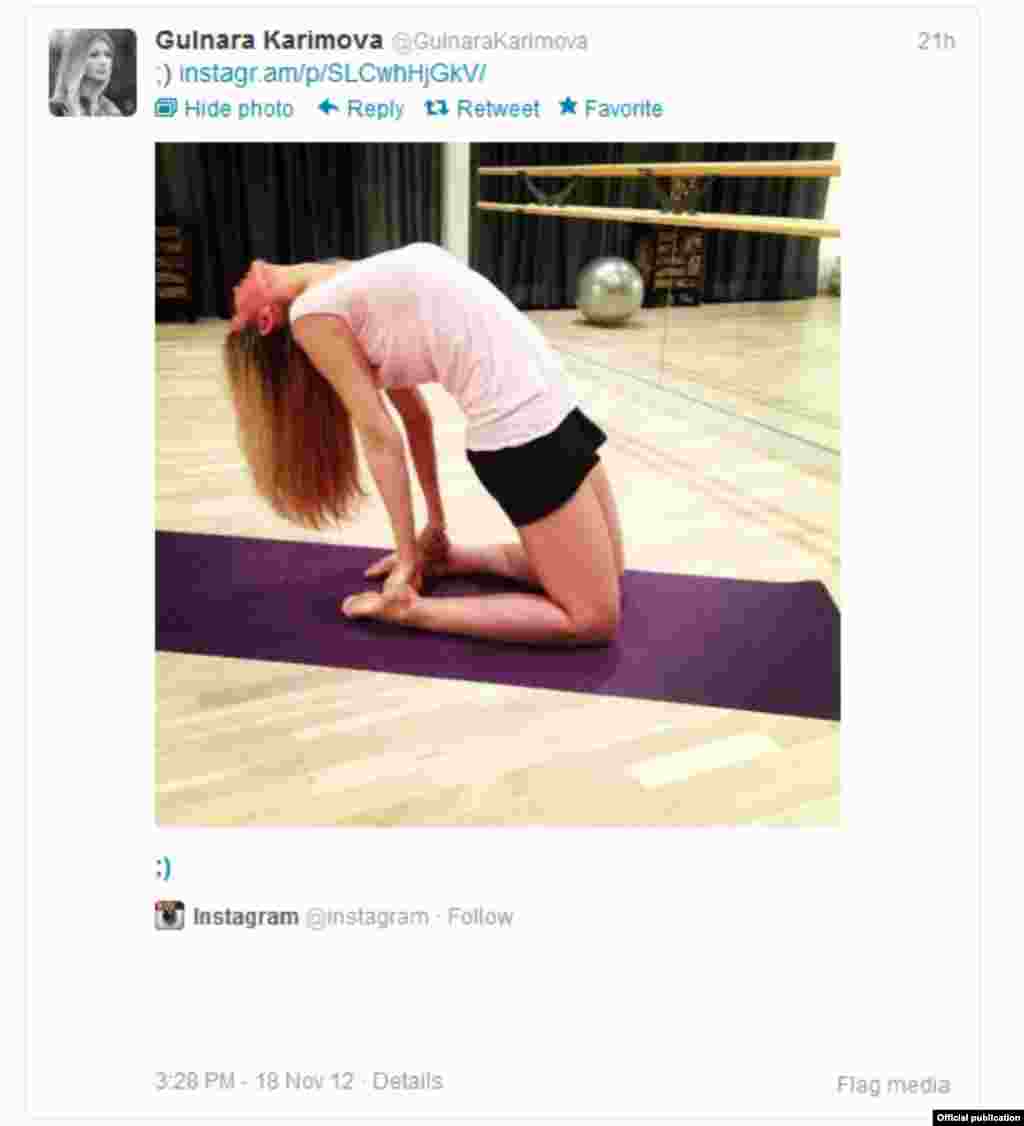Open the Gulnara Karimova display name

point(269,41)
